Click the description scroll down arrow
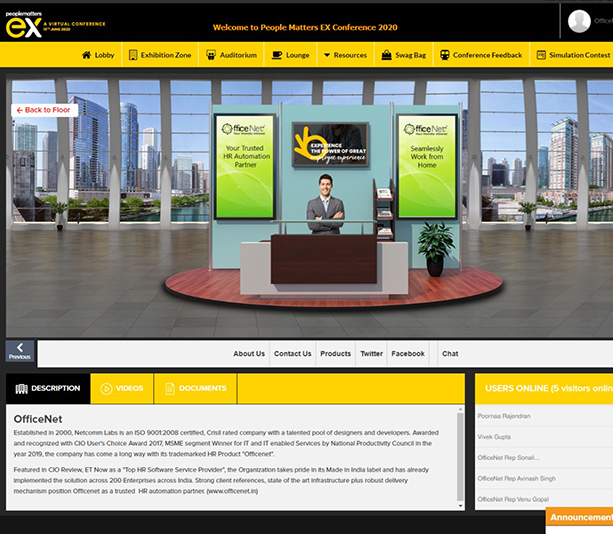This screenshot has height=534, width=613. [461, 506]
